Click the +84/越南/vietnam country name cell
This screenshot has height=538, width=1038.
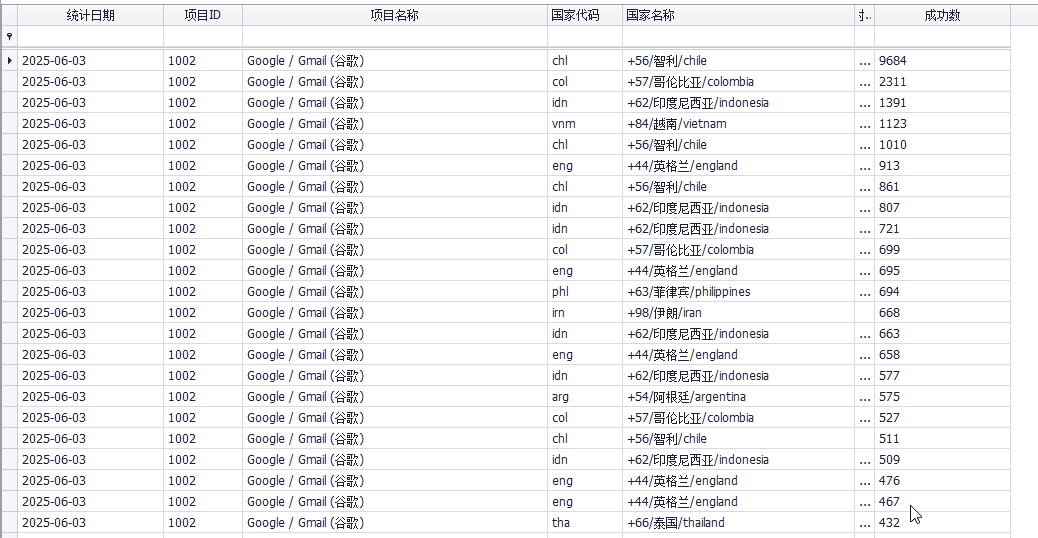click(x=738, y=124)
